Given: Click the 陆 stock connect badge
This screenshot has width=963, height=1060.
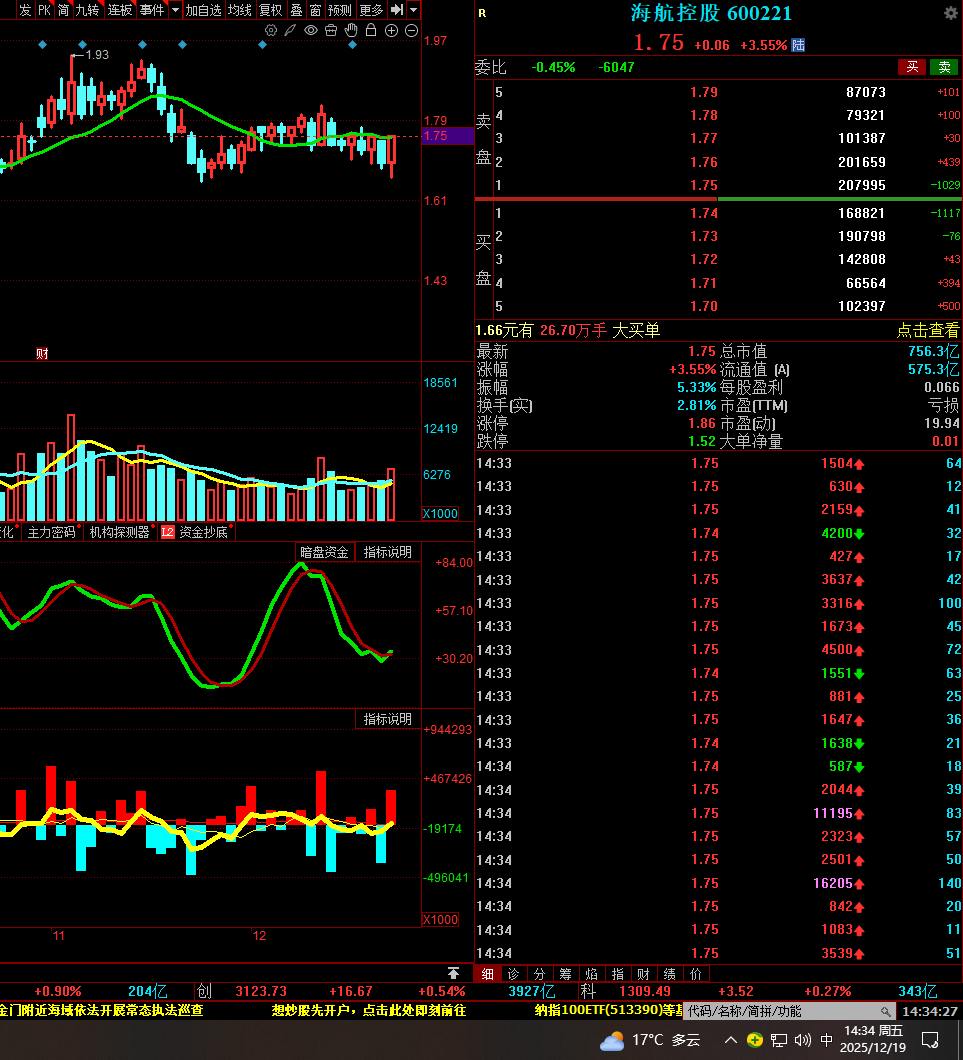Looking at the screenshot, I should point(798,45).
